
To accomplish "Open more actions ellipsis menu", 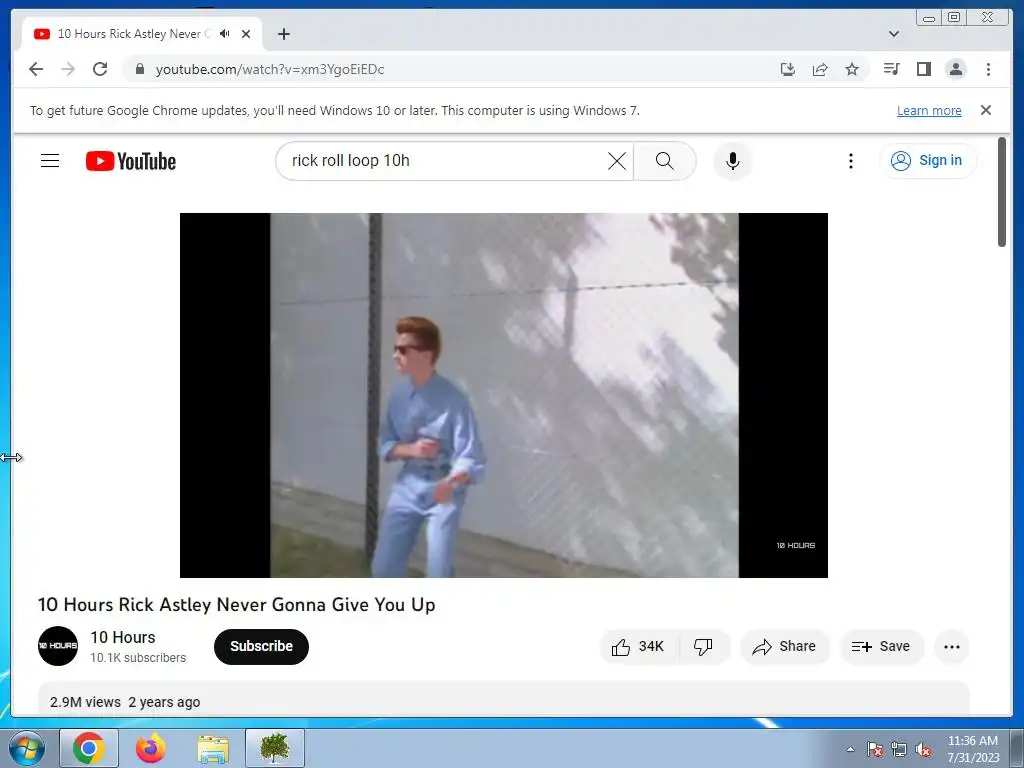I will click(x=952, y=647).
